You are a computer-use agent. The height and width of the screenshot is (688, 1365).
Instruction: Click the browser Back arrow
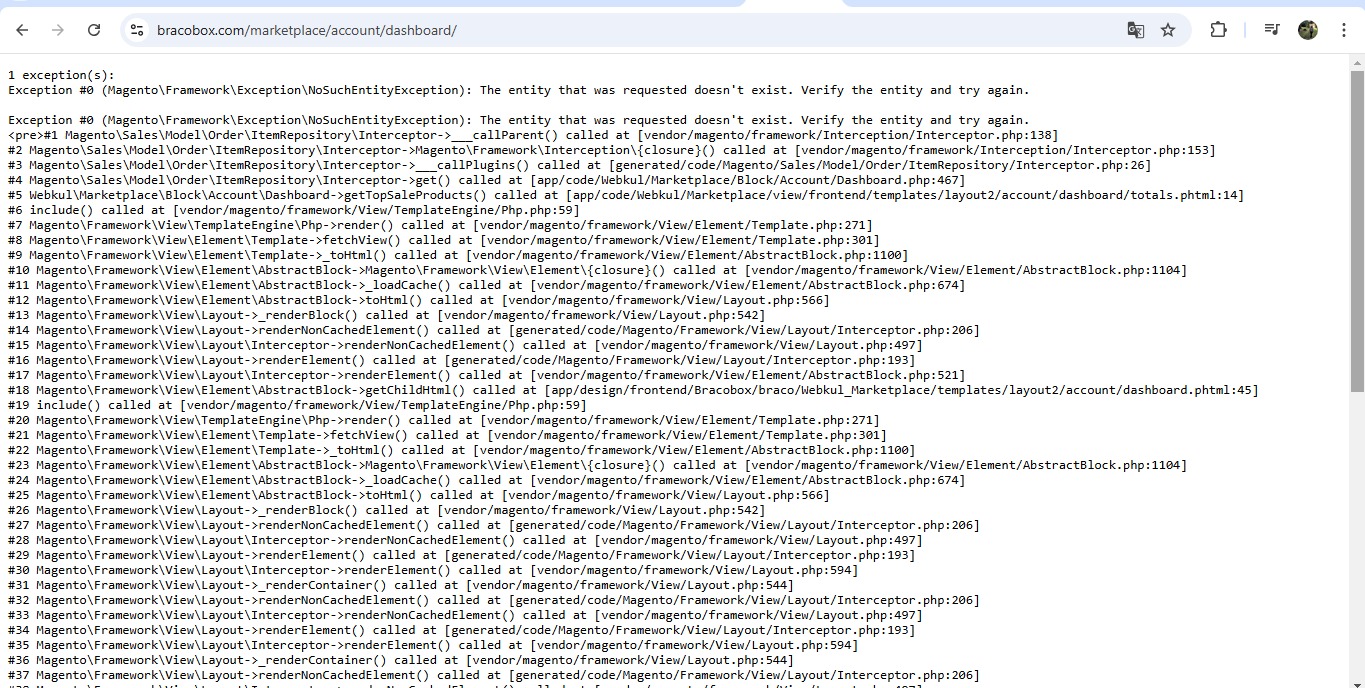tap(22, 30)
